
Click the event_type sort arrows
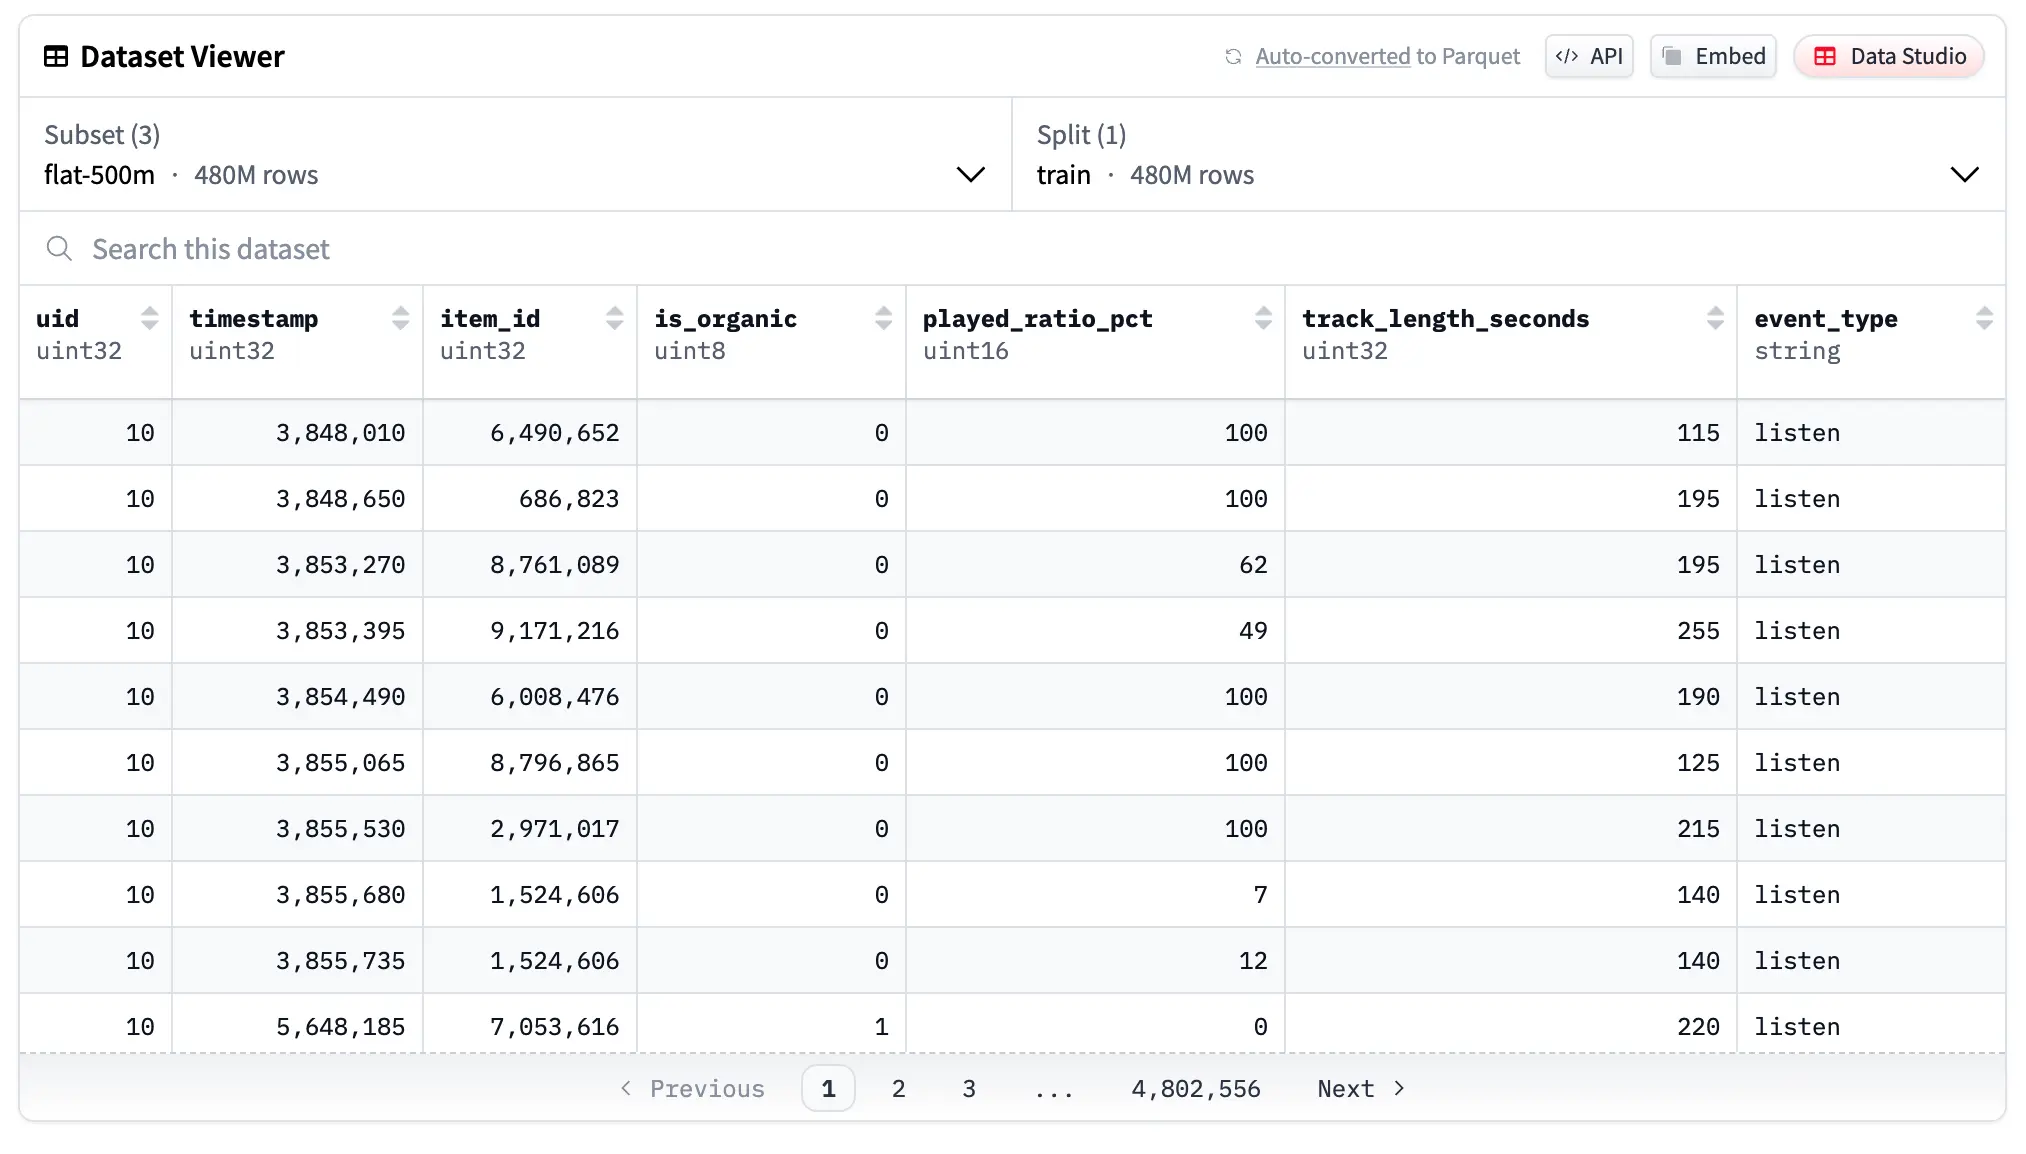(1984, 318)
